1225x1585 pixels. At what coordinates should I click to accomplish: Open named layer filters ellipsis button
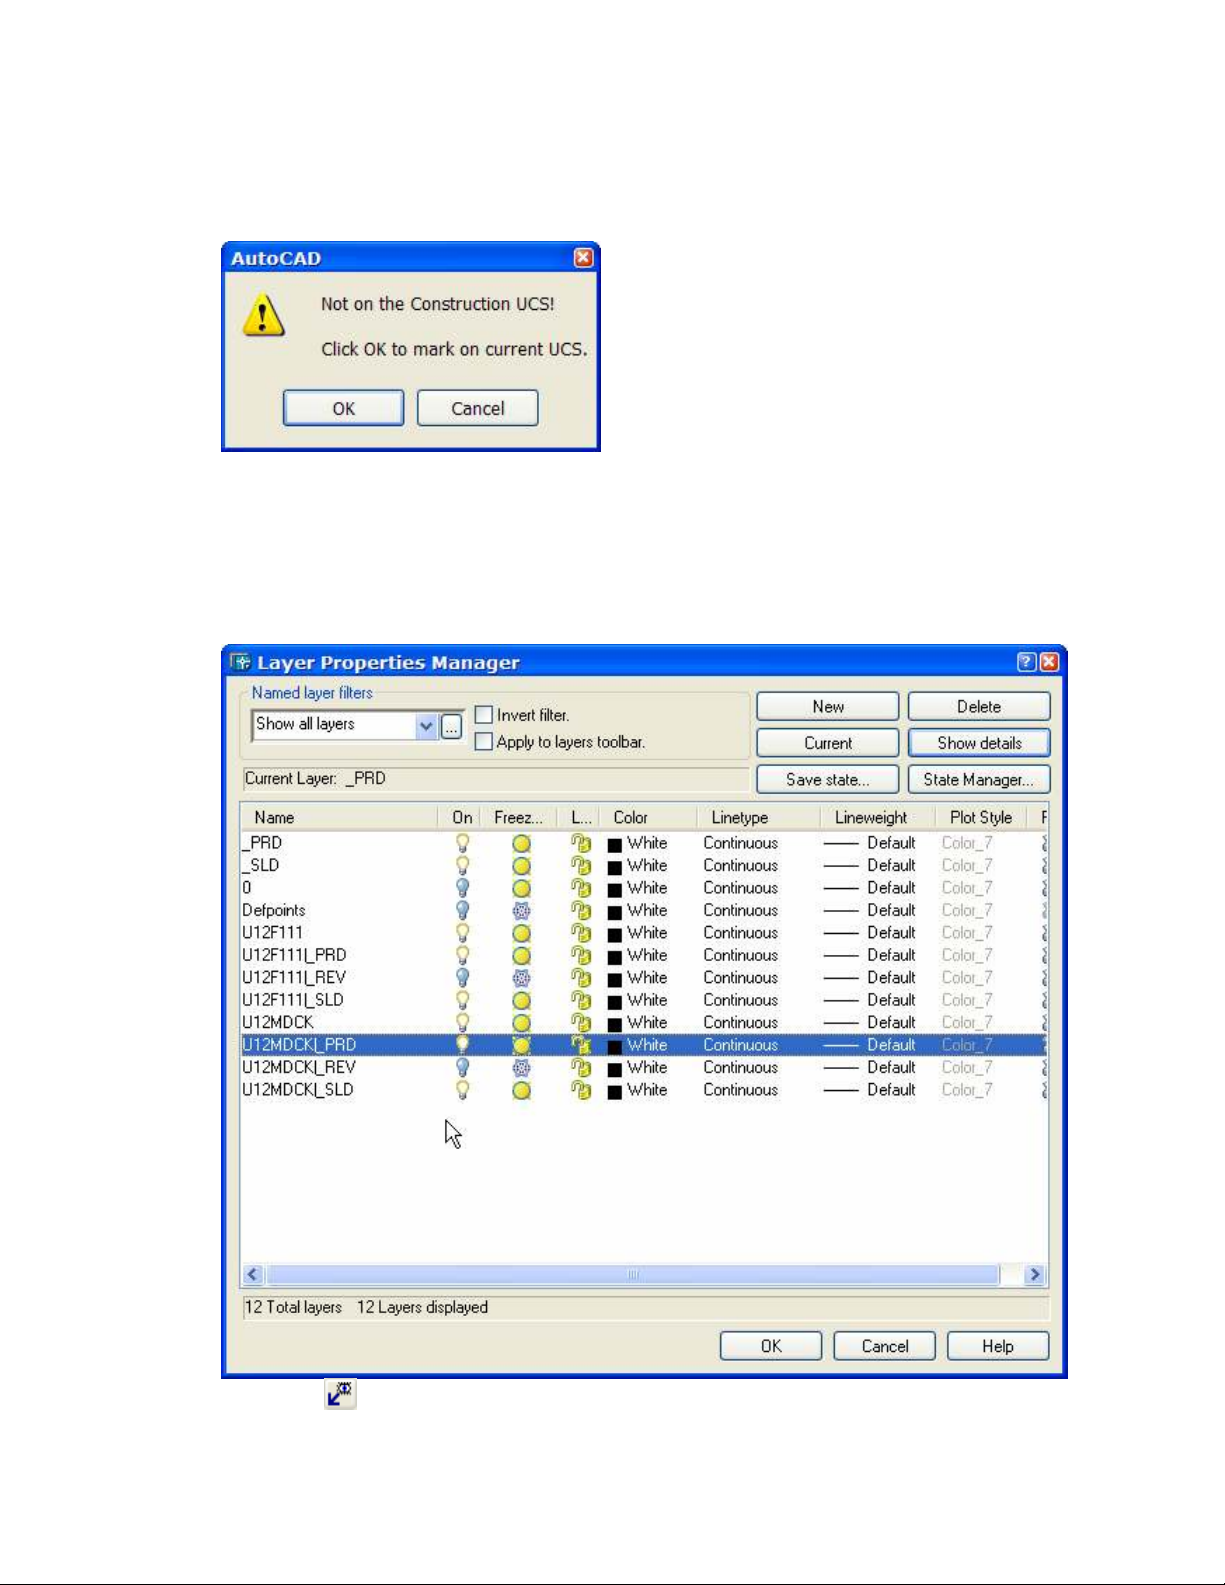452,726
